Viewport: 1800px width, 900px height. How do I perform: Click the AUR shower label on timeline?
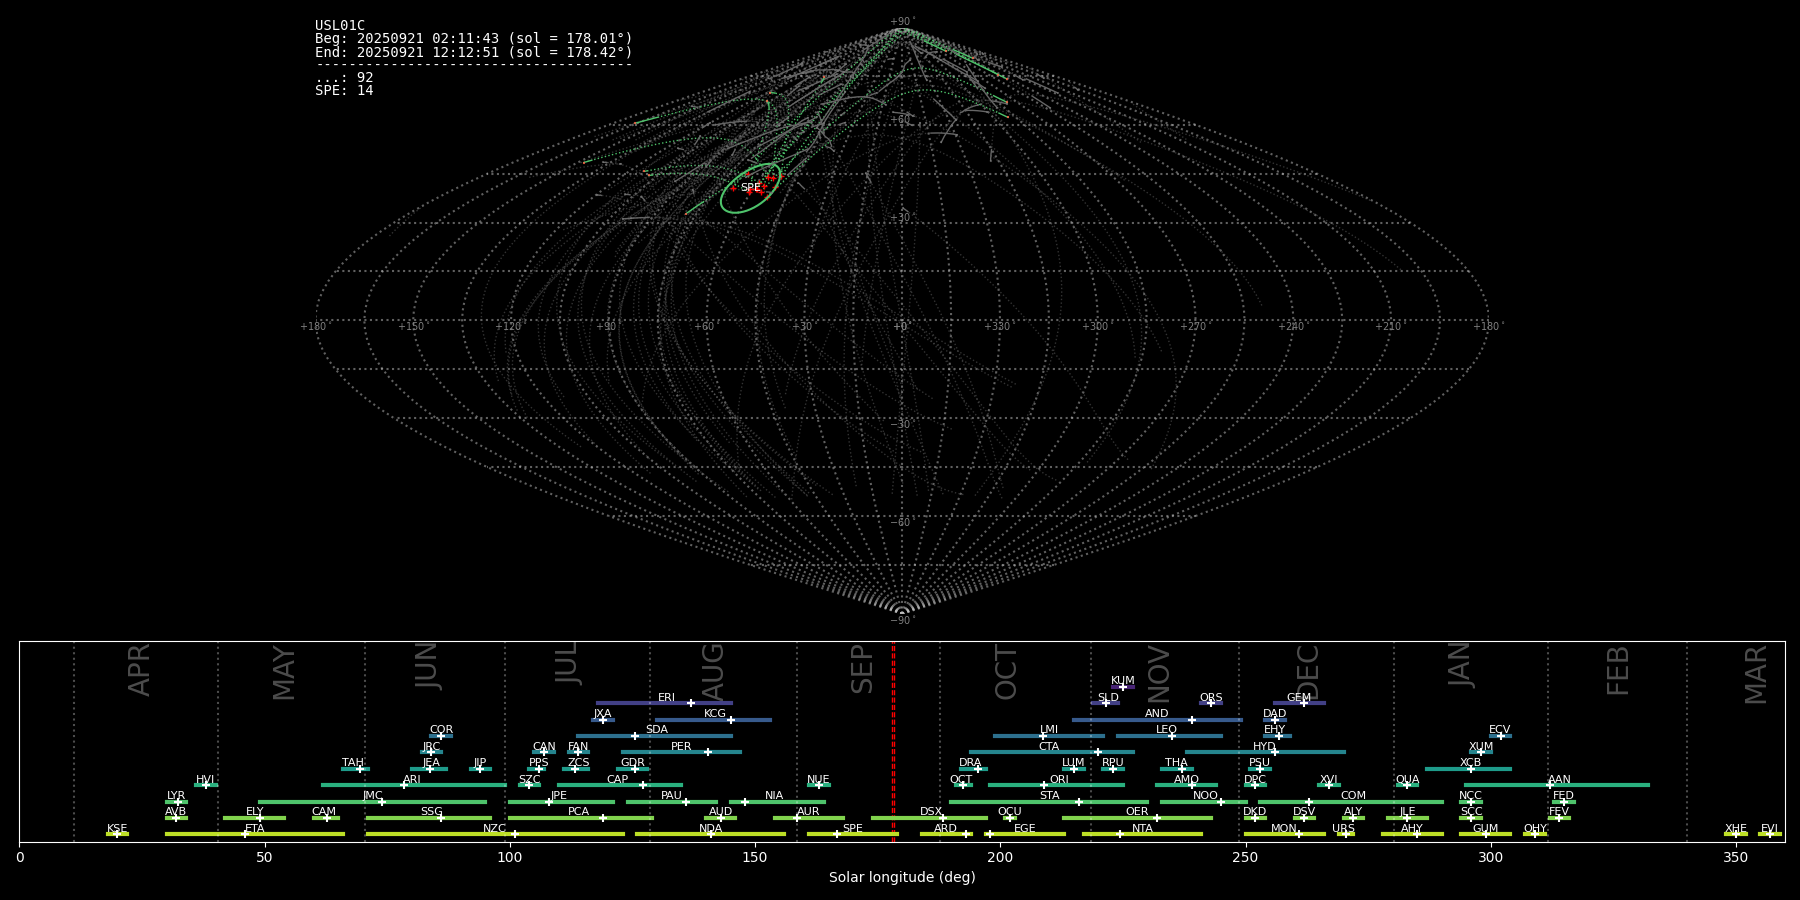[x=808, y=812]
